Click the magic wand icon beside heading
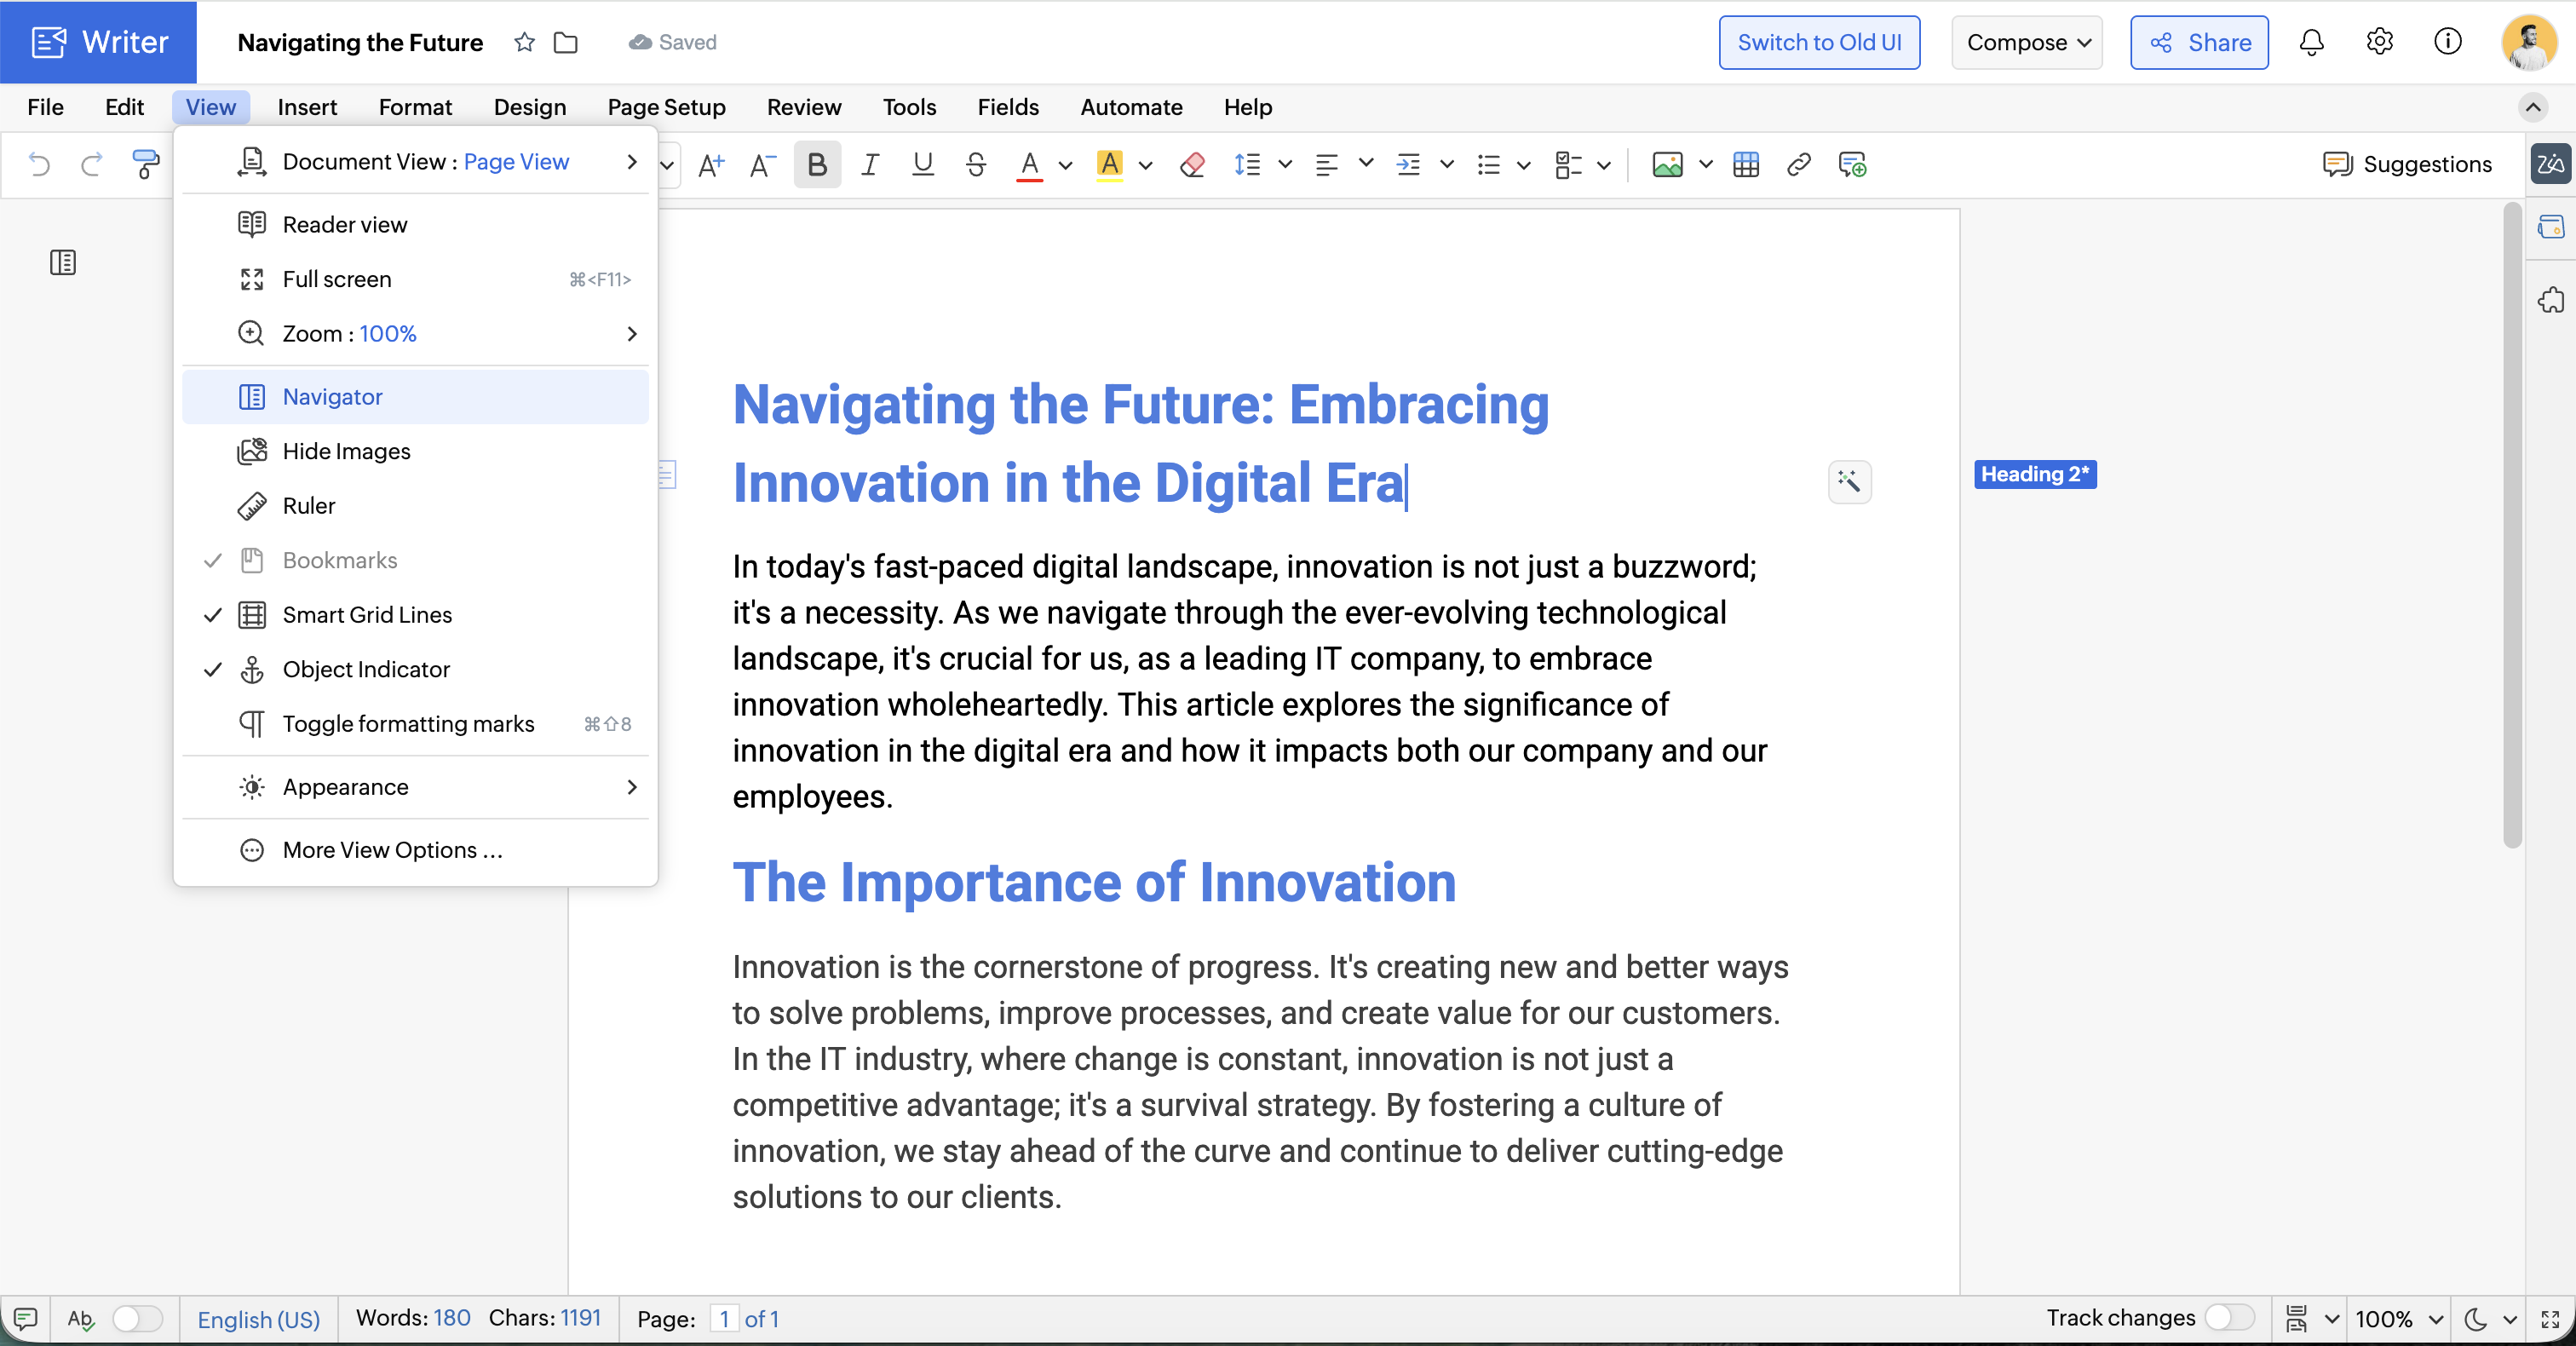 [1849, 482]
